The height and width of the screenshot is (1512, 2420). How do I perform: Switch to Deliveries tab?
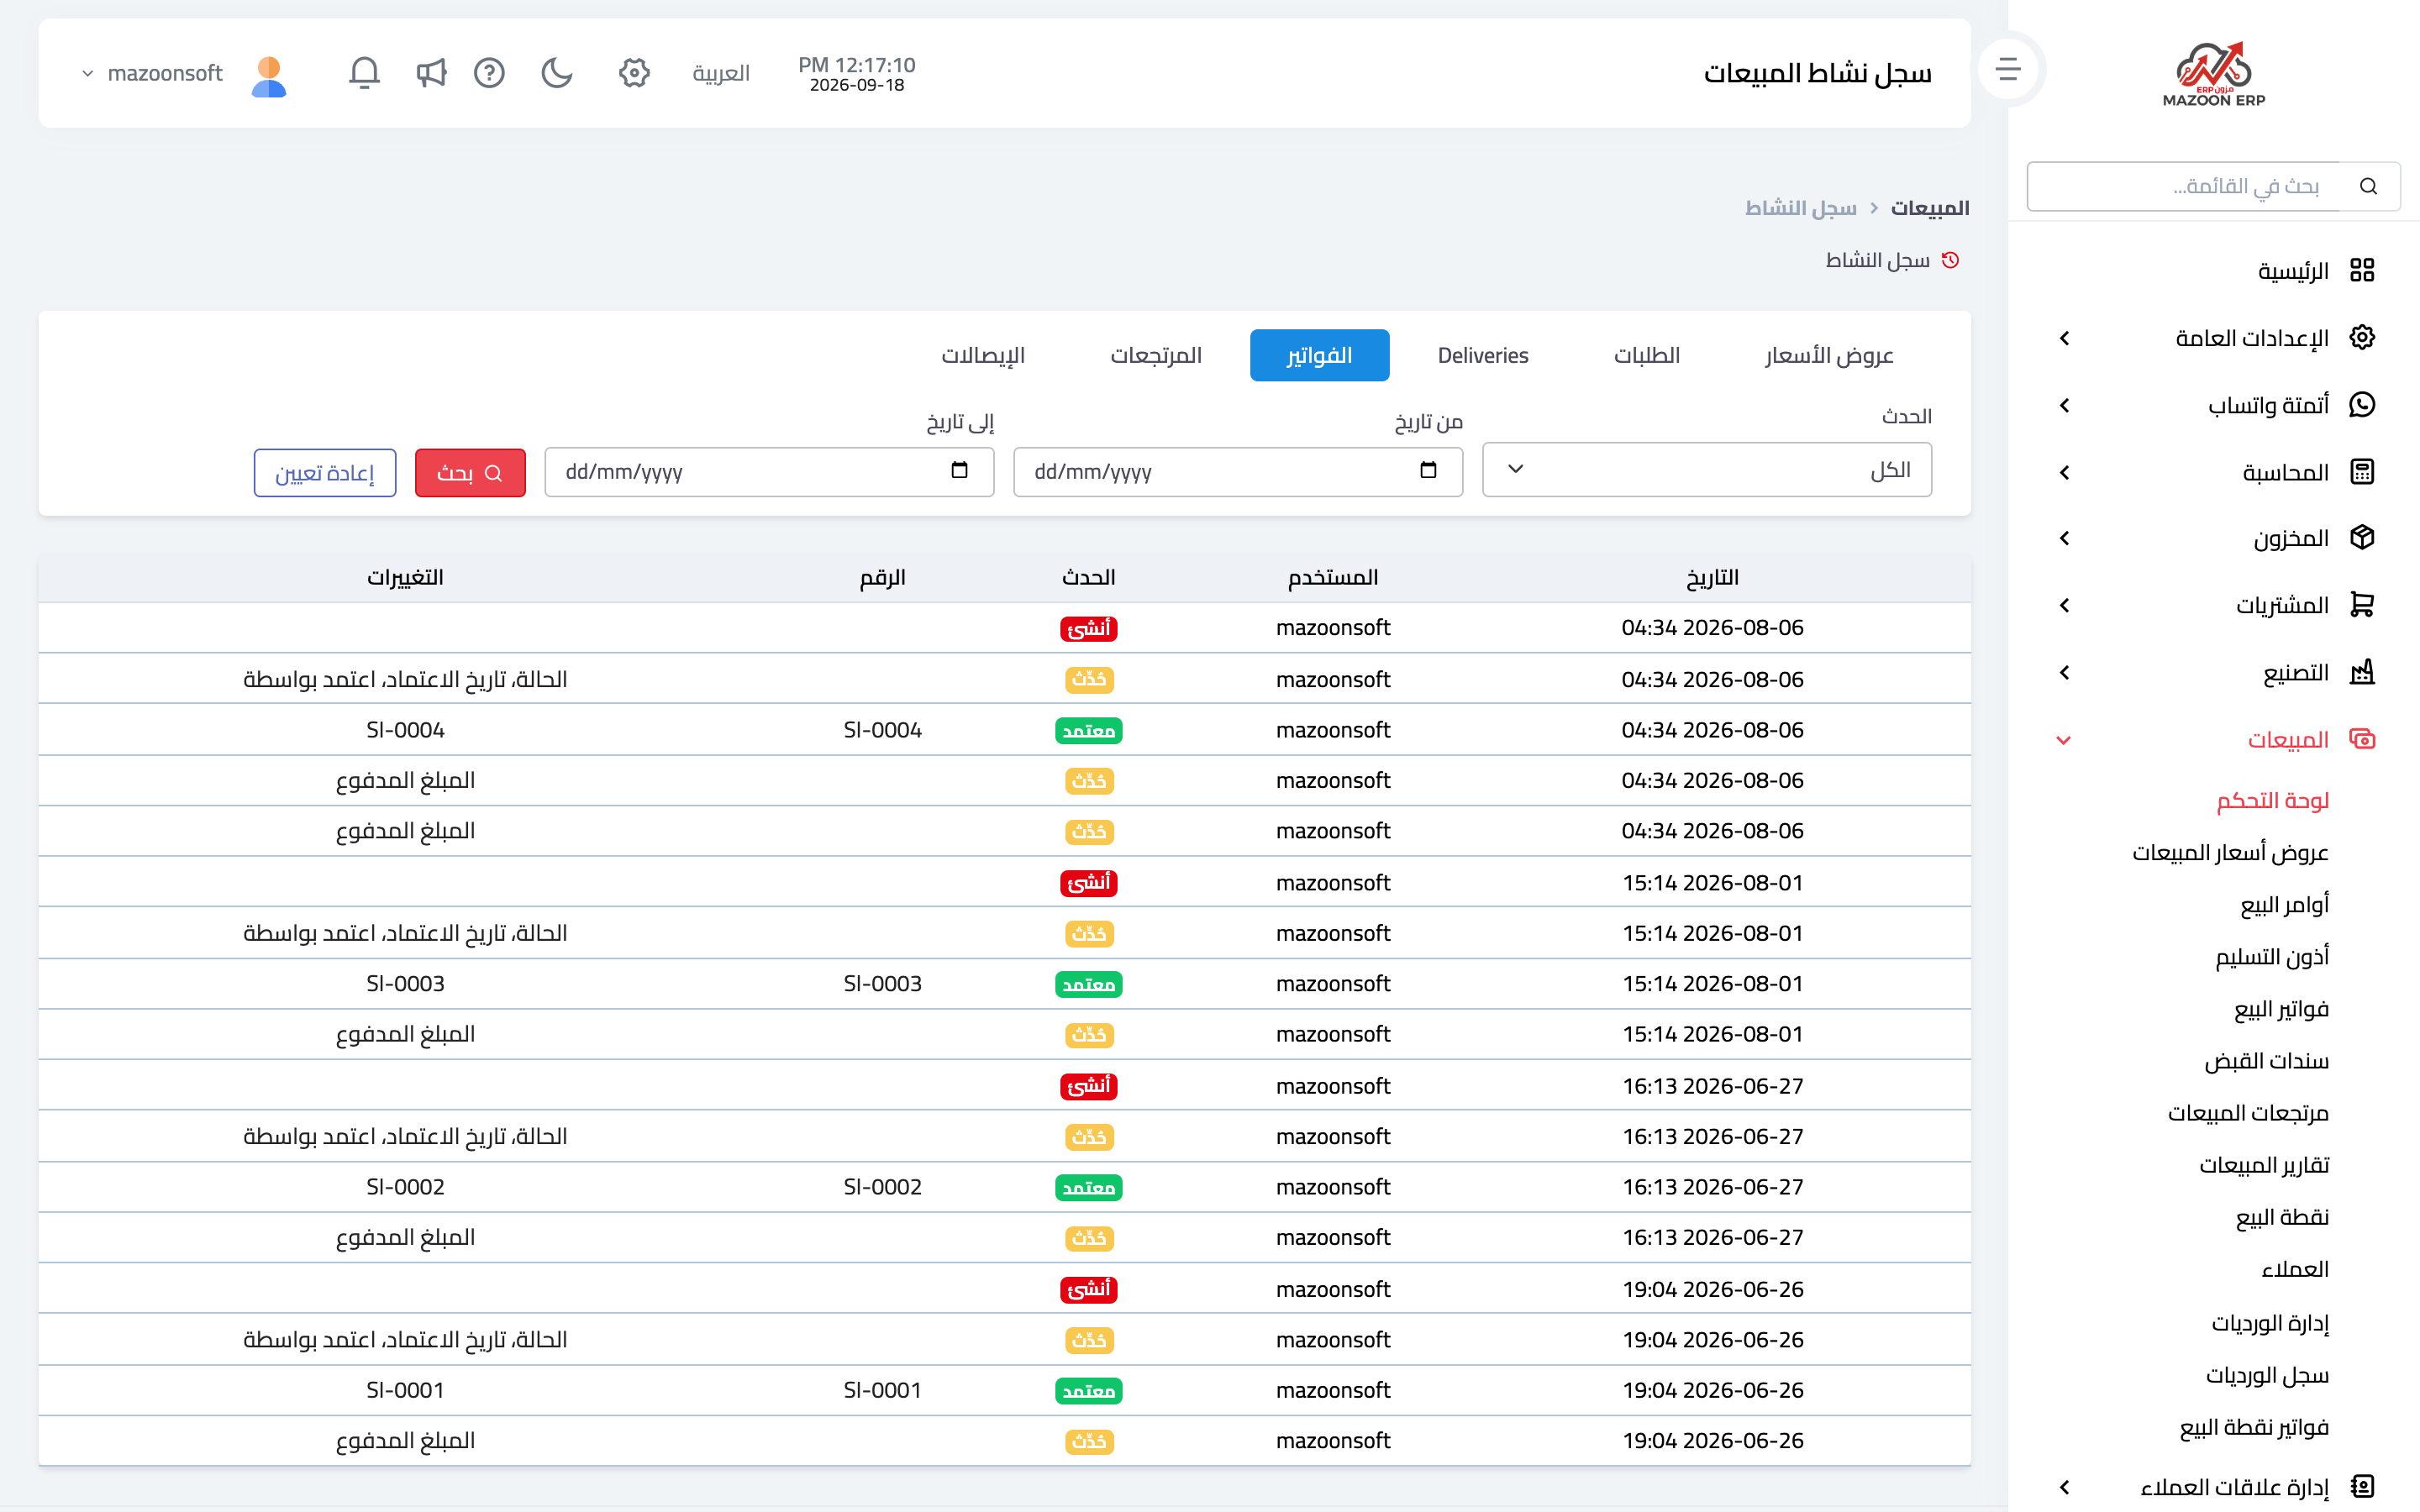[1483, 355]
